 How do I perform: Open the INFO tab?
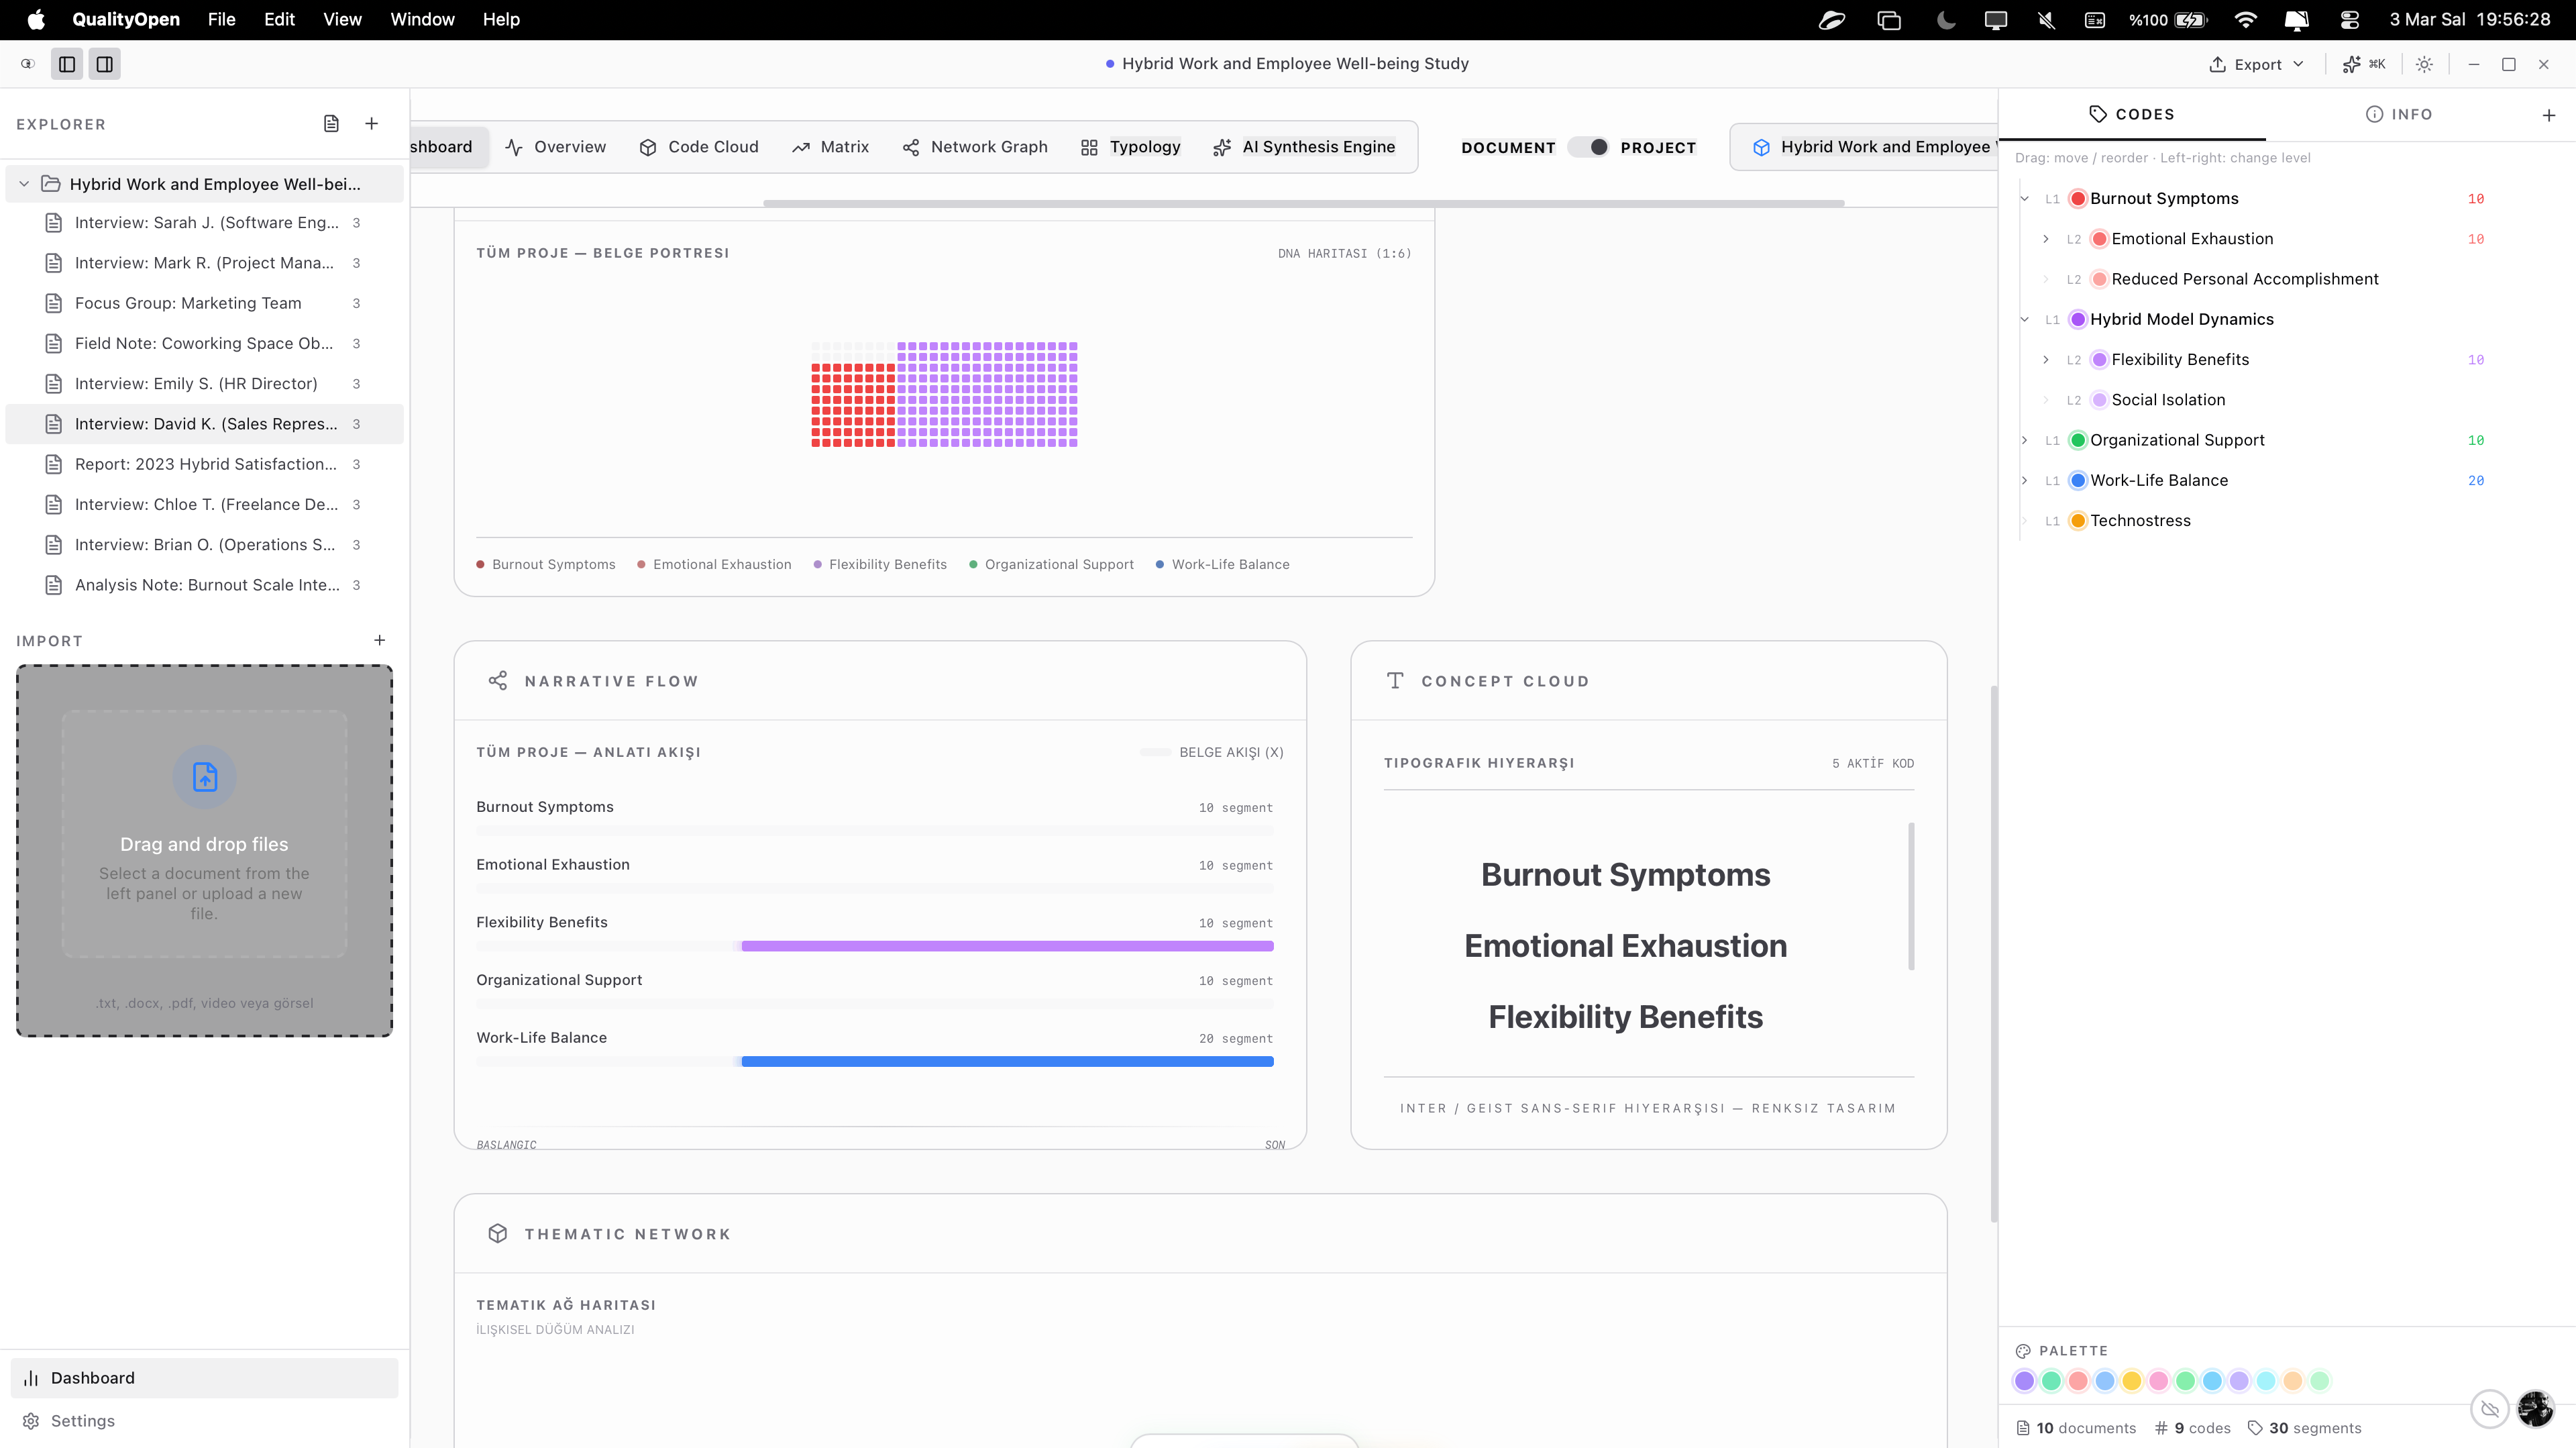coord(2398,114)
